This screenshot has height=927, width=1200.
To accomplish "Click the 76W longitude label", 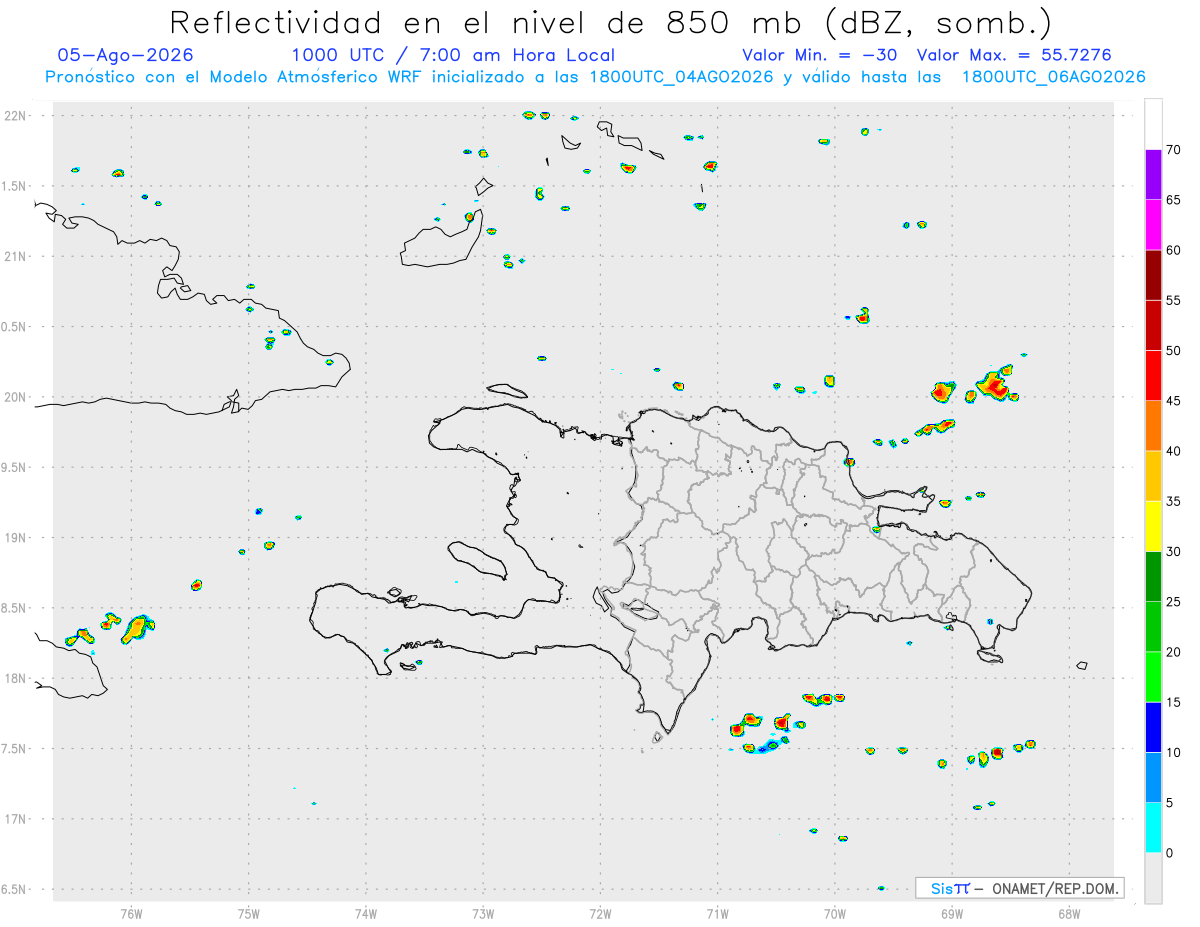I will point(131,912).
